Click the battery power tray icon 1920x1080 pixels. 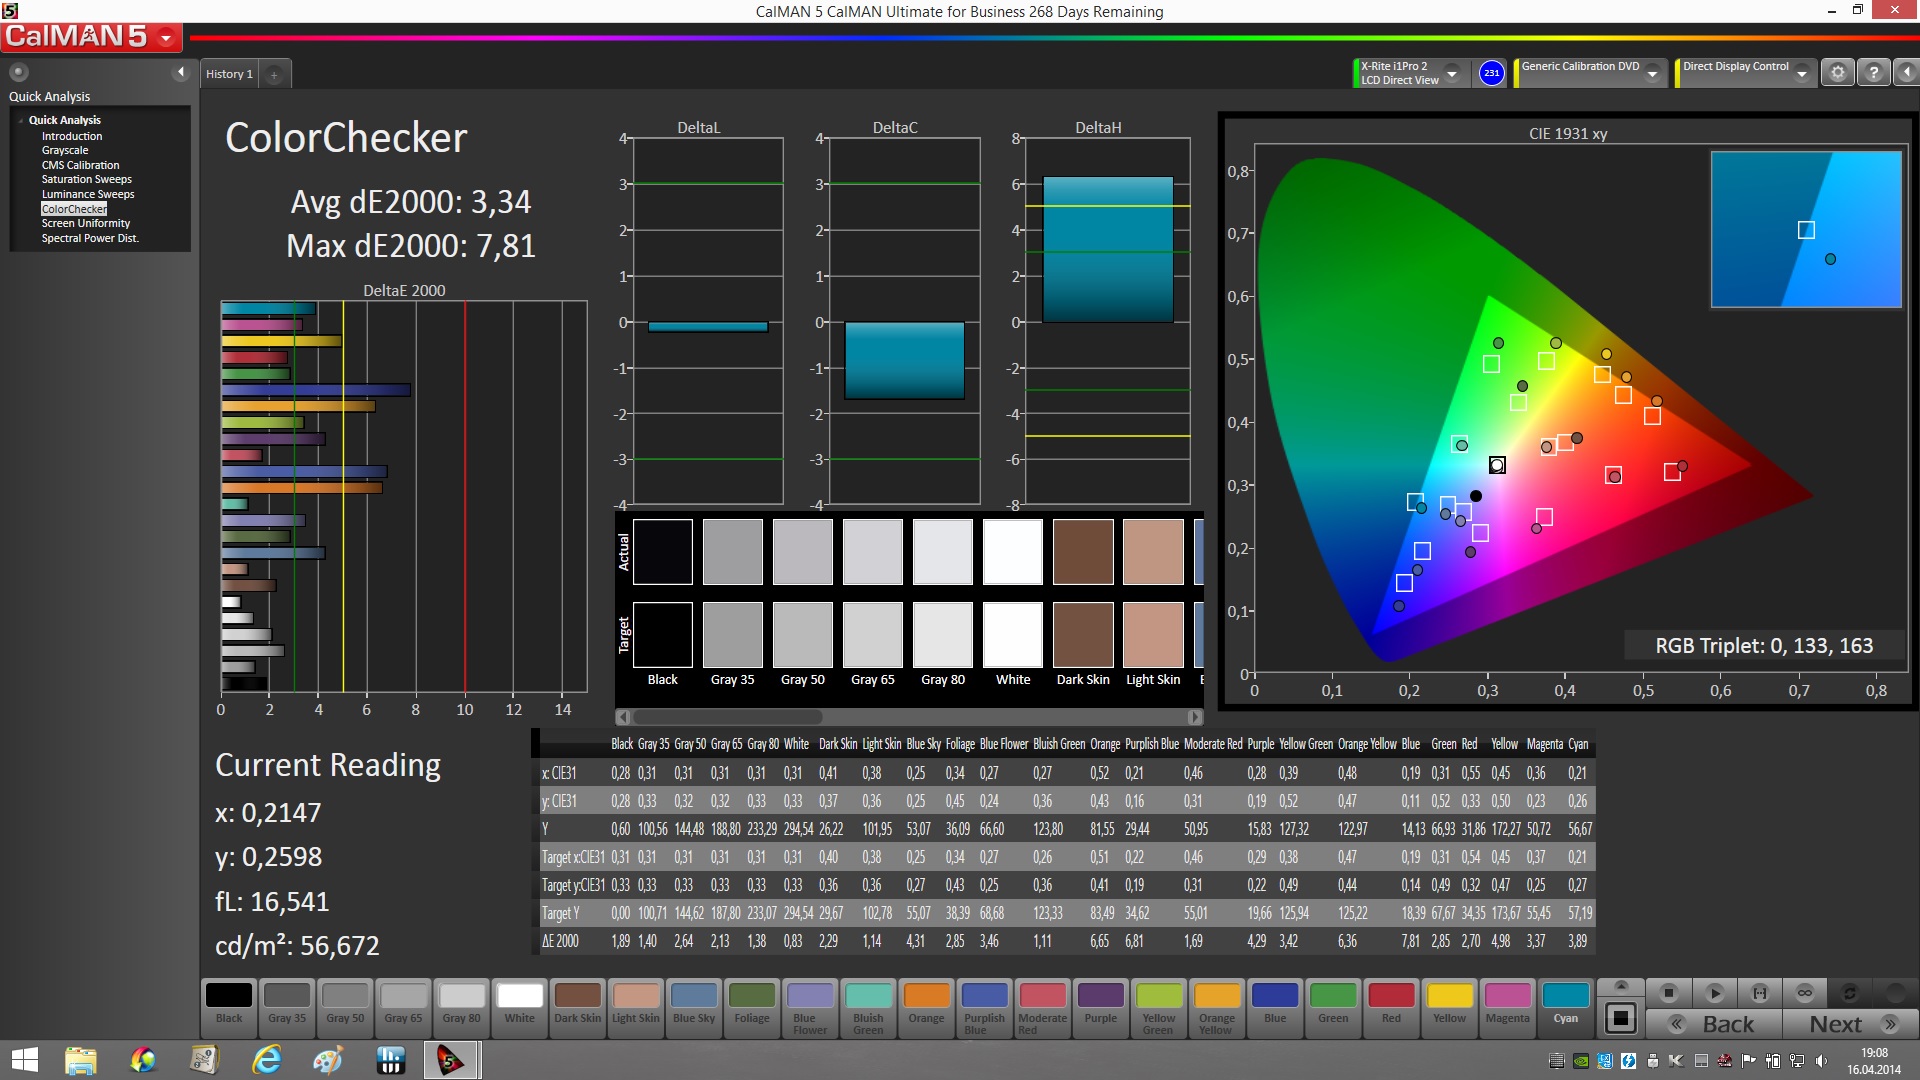click(1773, 1061)
